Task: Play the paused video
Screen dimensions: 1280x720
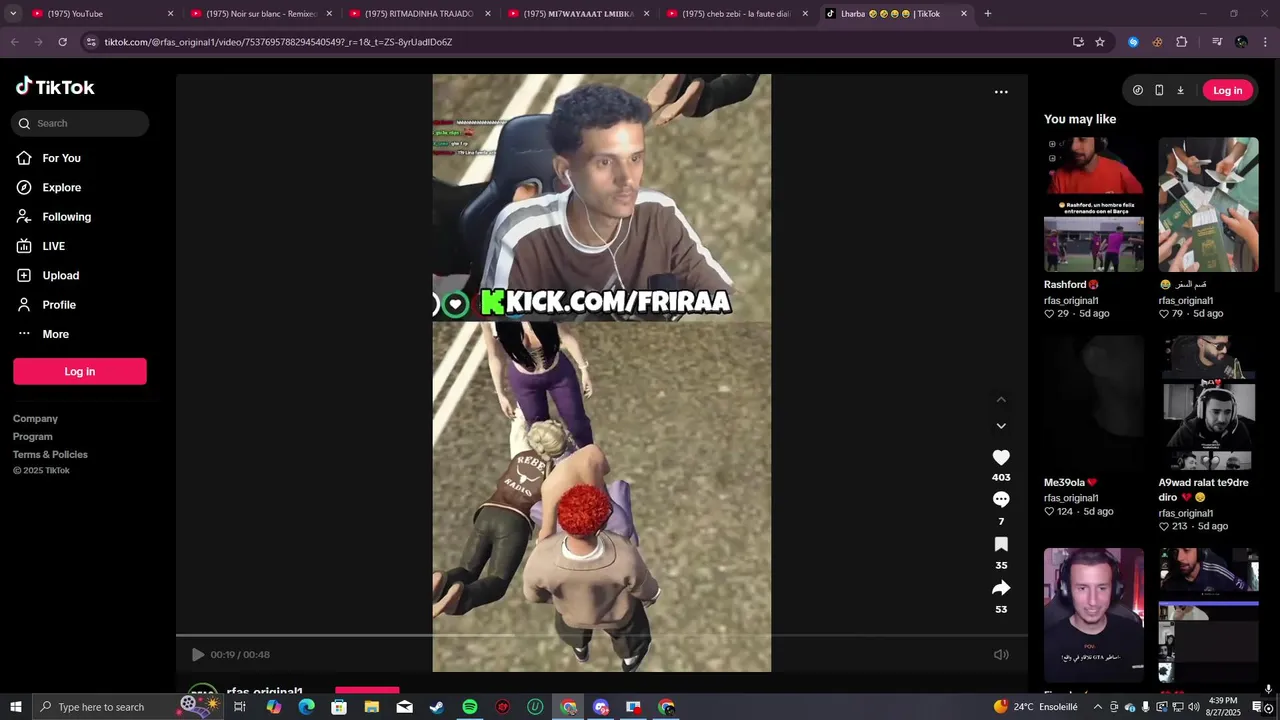Action: click(198, 655)
